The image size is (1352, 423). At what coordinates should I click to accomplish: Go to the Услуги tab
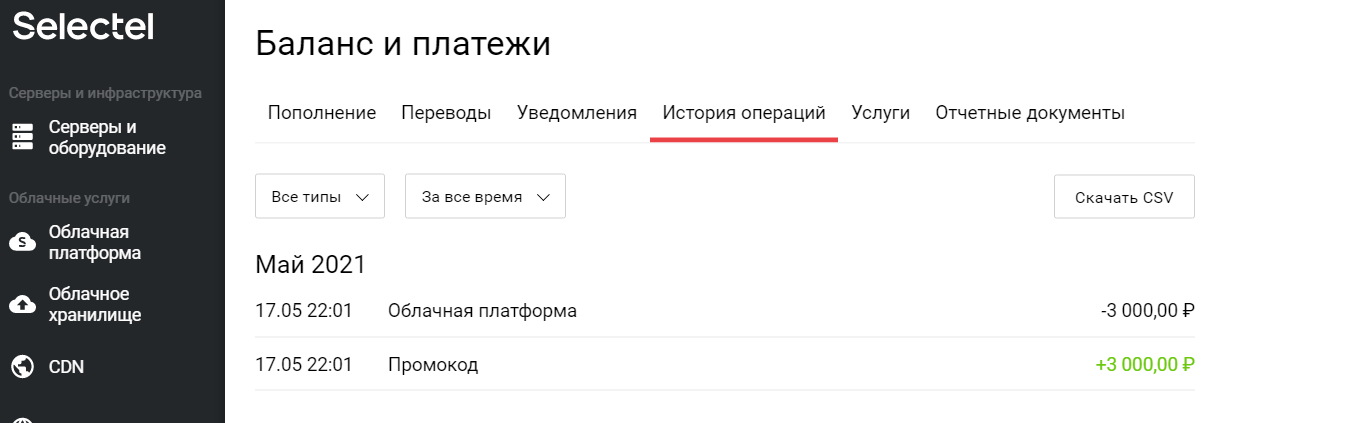880,113
